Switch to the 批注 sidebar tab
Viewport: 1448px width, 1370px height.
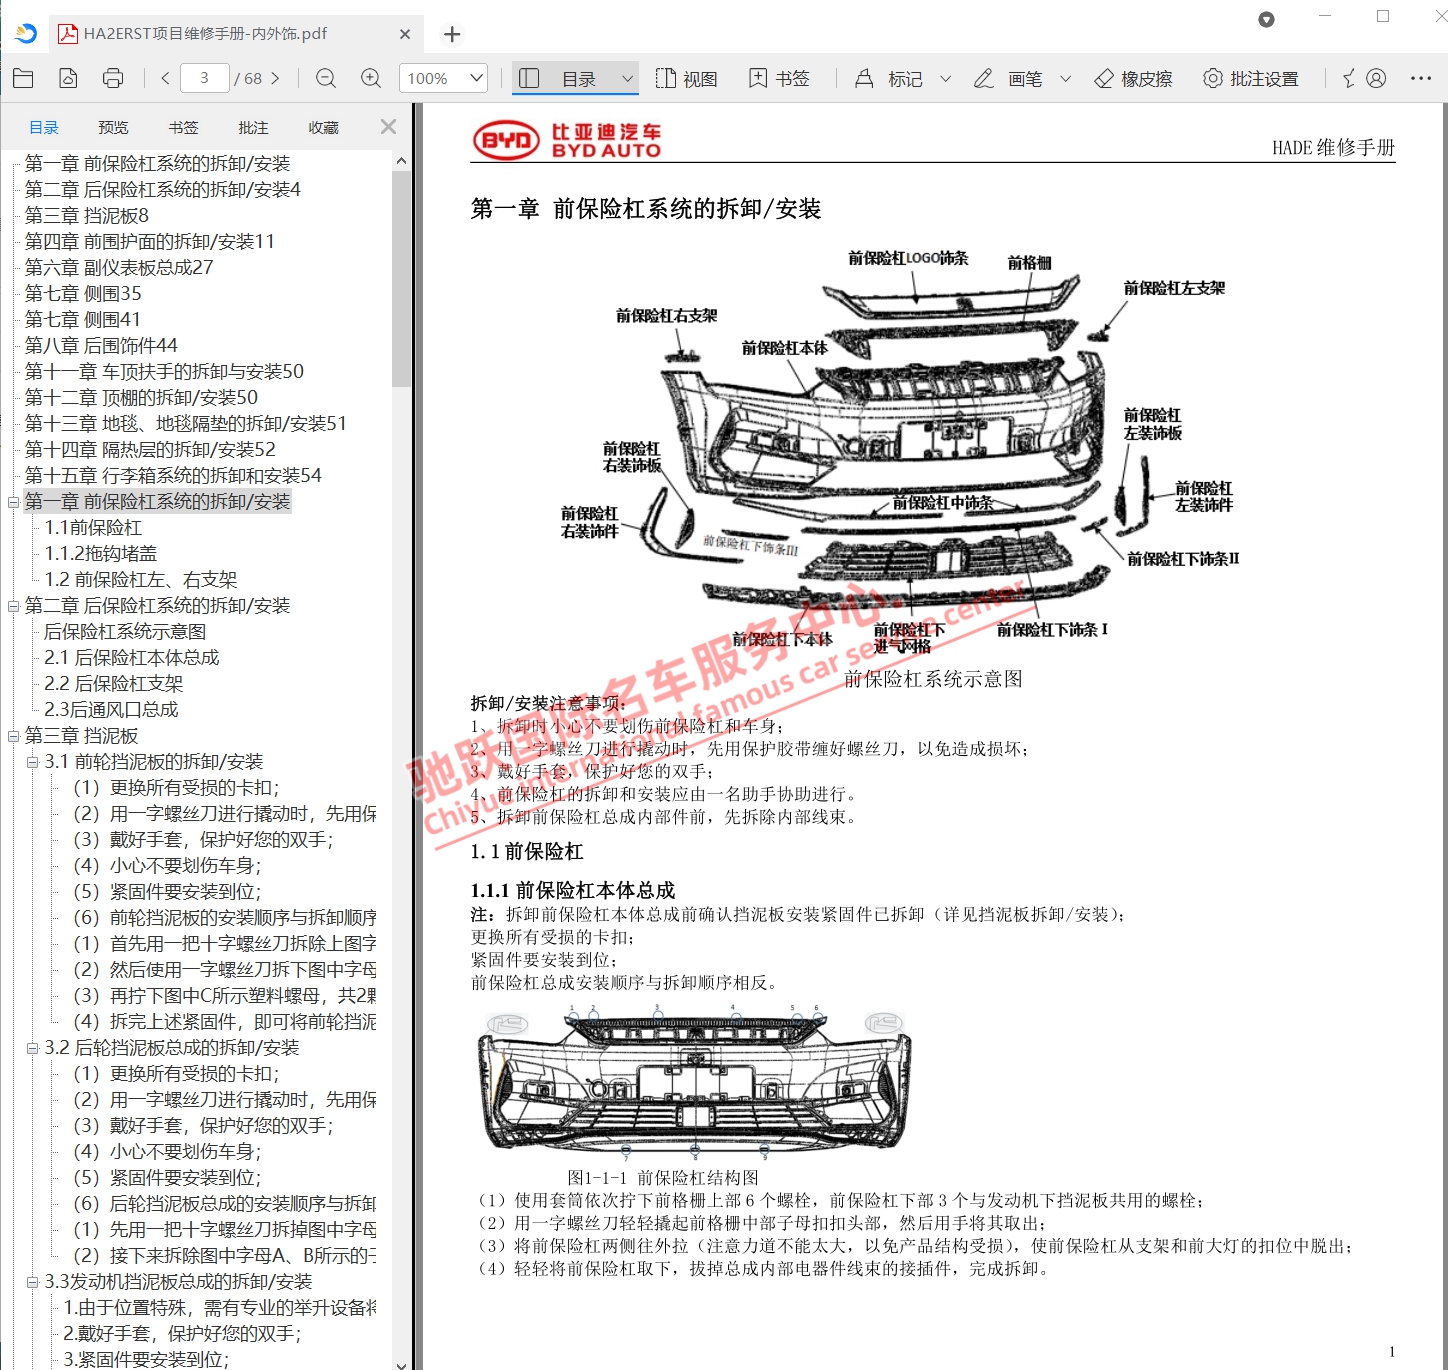(x=252, y=127)
